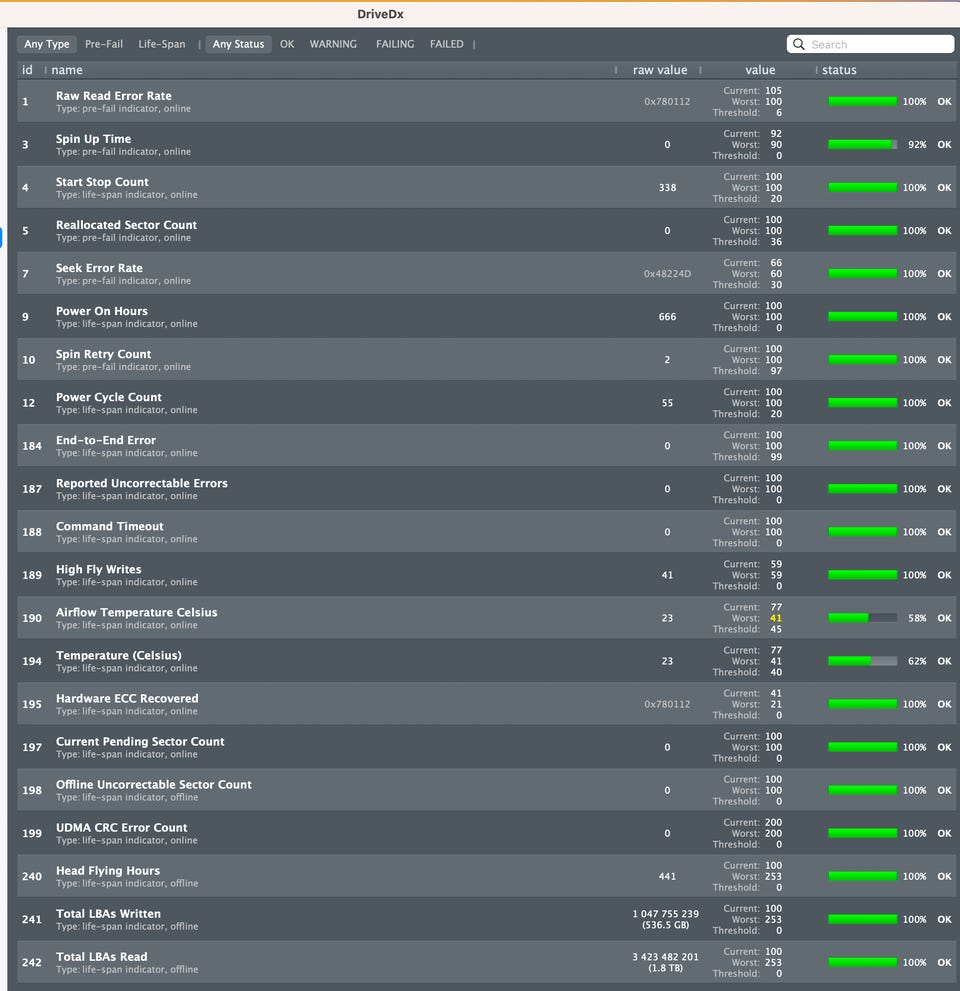Image resolution: width=960 pixels, height=991 pixels.
Task: Select Airflow Temperature Celsius row
Action: [486, 617]
